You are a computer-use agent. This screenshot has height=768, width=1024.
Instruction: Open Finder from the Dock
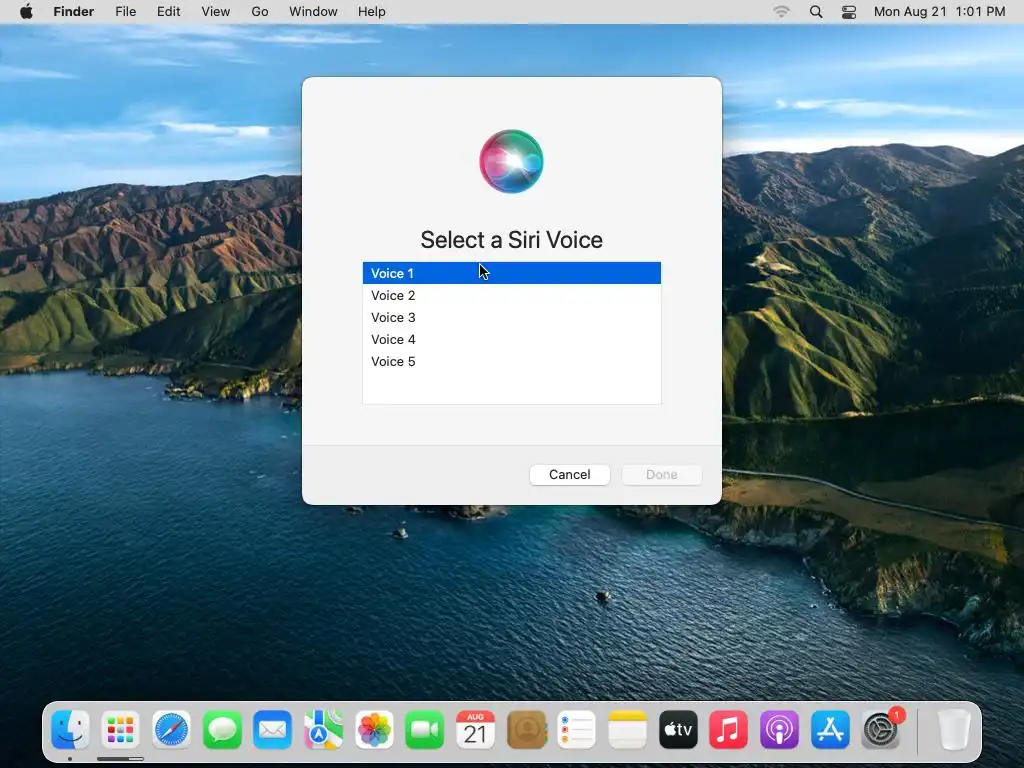[70, 729]
